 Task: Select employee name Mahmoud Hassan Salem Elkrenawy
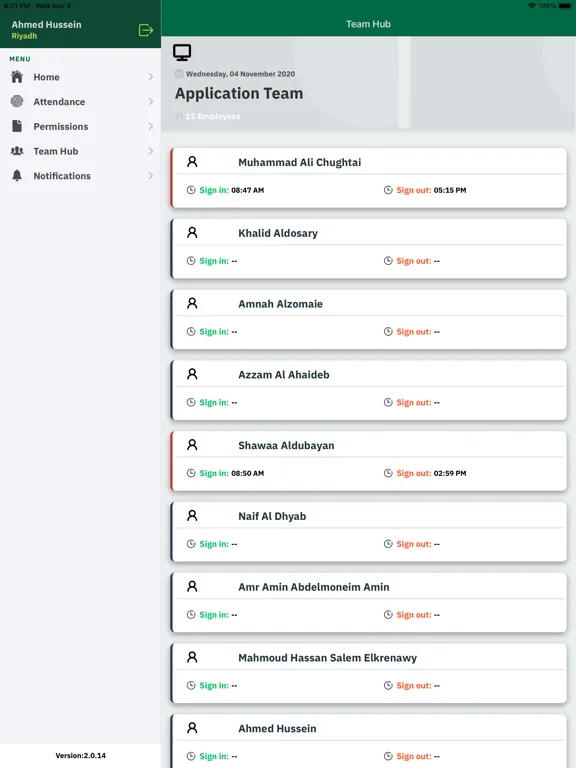tap(327, 658)
